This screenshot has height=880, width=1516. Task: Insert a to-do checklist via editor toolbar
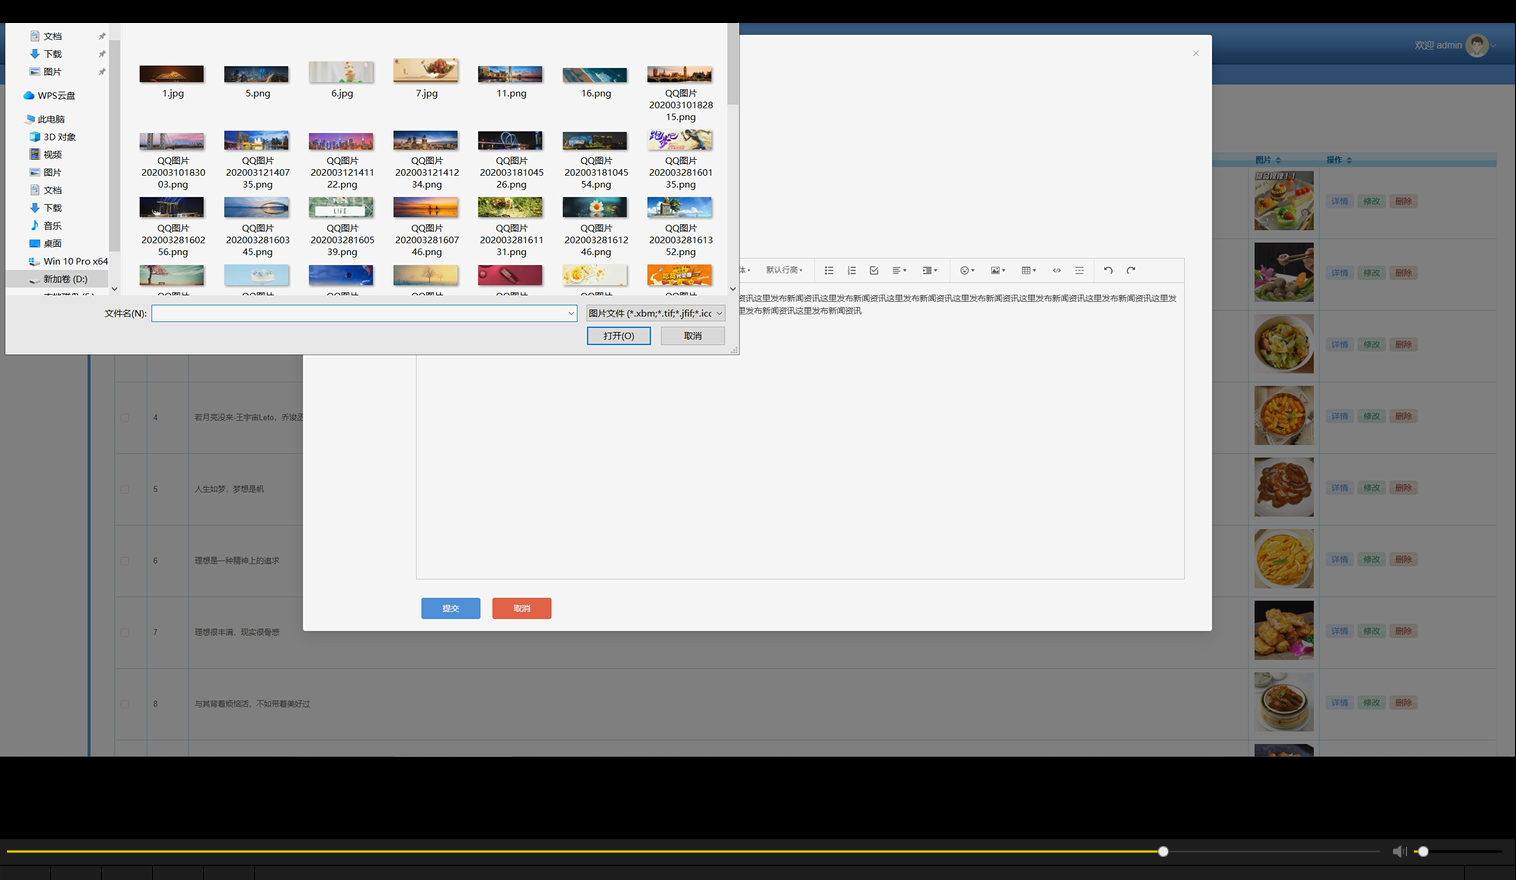pyautogui.click(x=874, y=271)
